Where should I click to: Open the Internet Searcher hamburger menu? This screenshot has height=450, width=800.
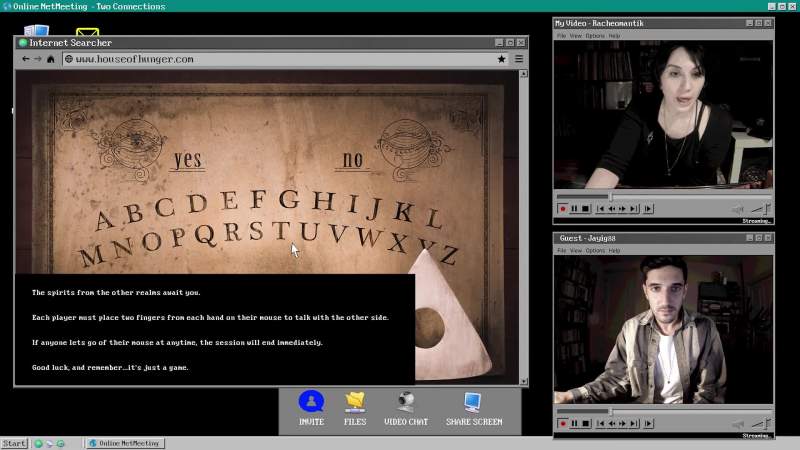point(519,59)
